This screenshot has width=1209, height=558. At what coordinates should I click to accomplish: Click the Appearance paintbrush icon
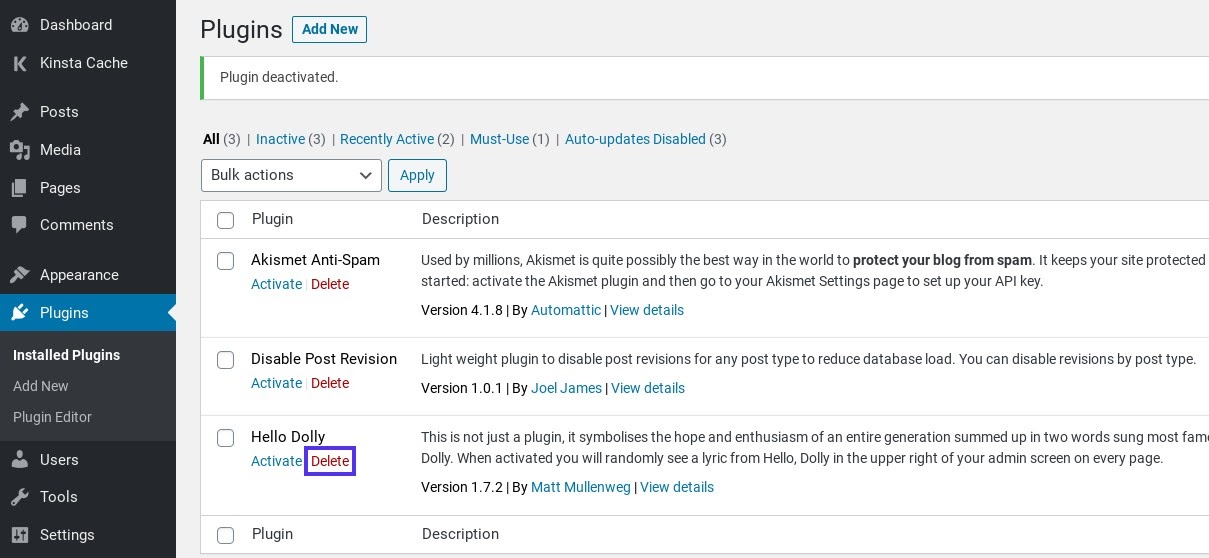click(19, 275)
